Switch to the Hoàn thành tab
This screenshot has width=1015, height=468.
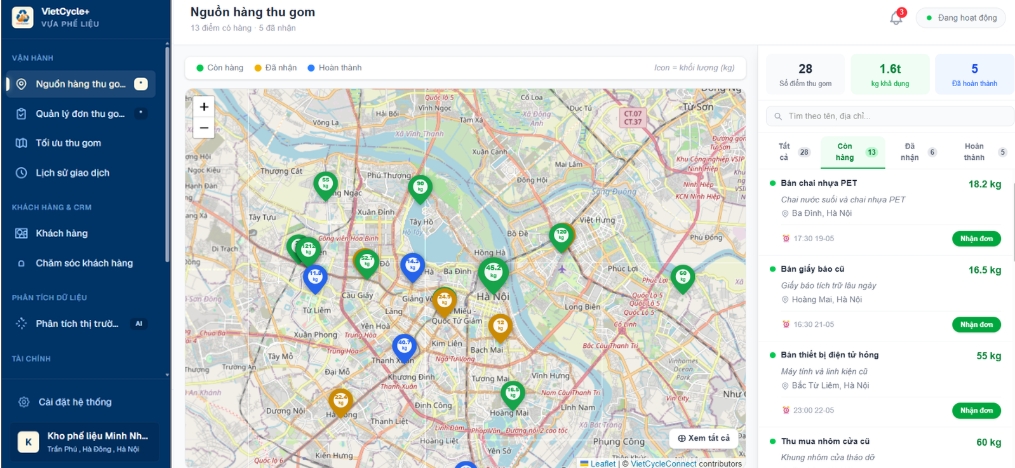tap(979, 152)
